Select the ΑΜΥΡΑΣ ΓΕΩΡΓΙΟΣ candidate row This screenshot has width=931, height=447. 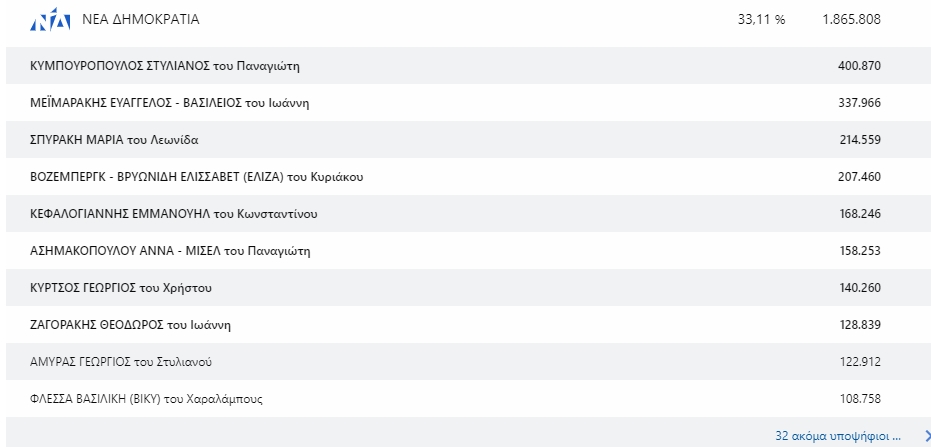122,361
